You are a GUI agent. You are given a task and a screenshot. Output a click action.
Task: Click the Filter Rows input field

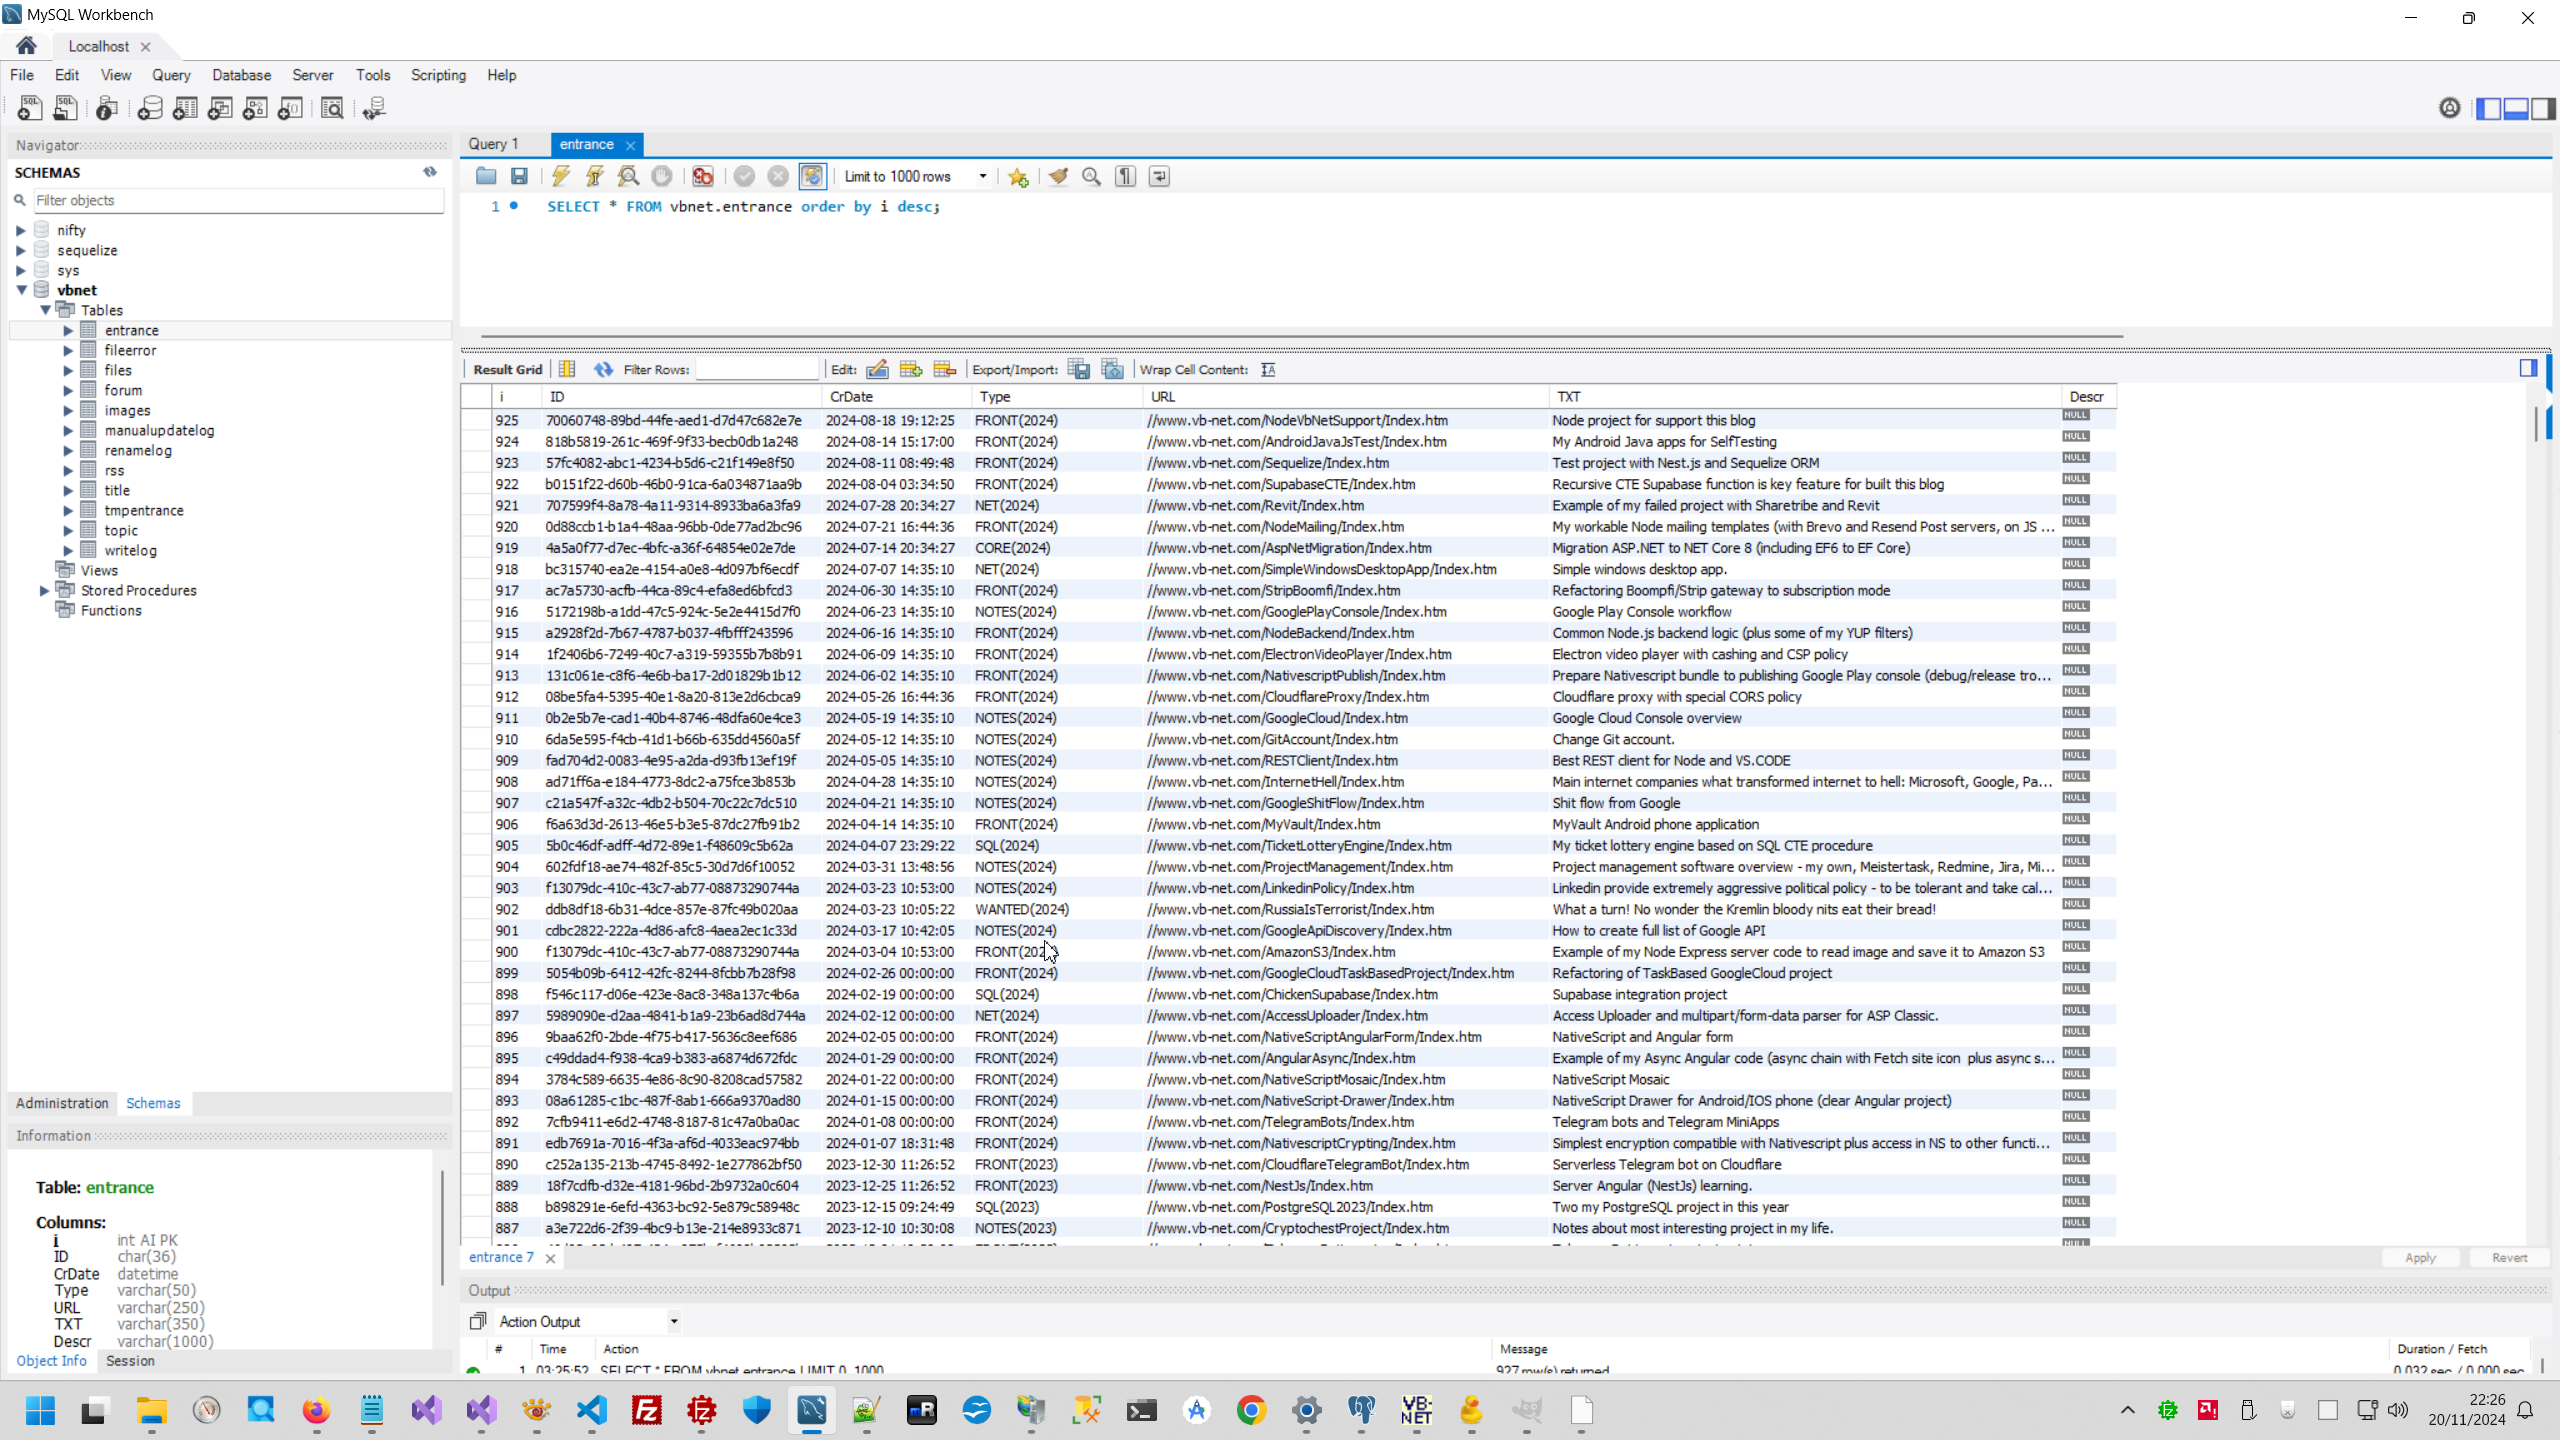click(757, 370)
